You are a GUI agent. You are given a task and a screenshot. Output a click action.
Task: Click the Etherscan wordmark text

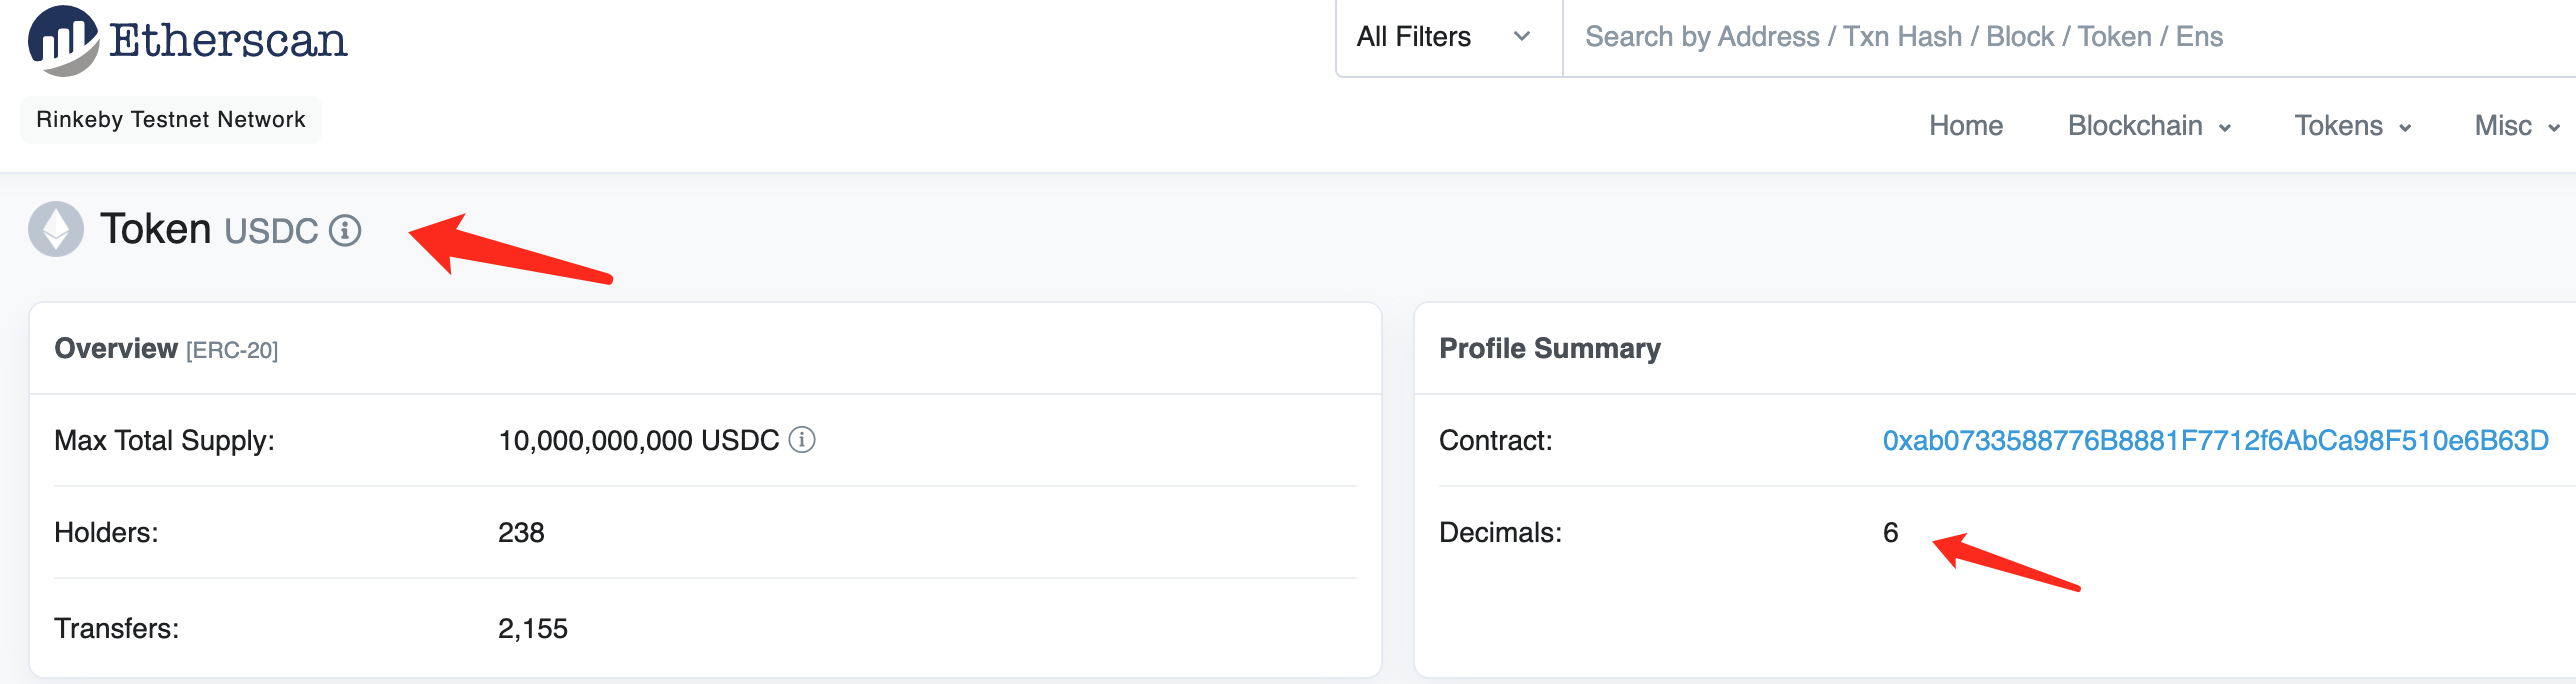(228, 40)
